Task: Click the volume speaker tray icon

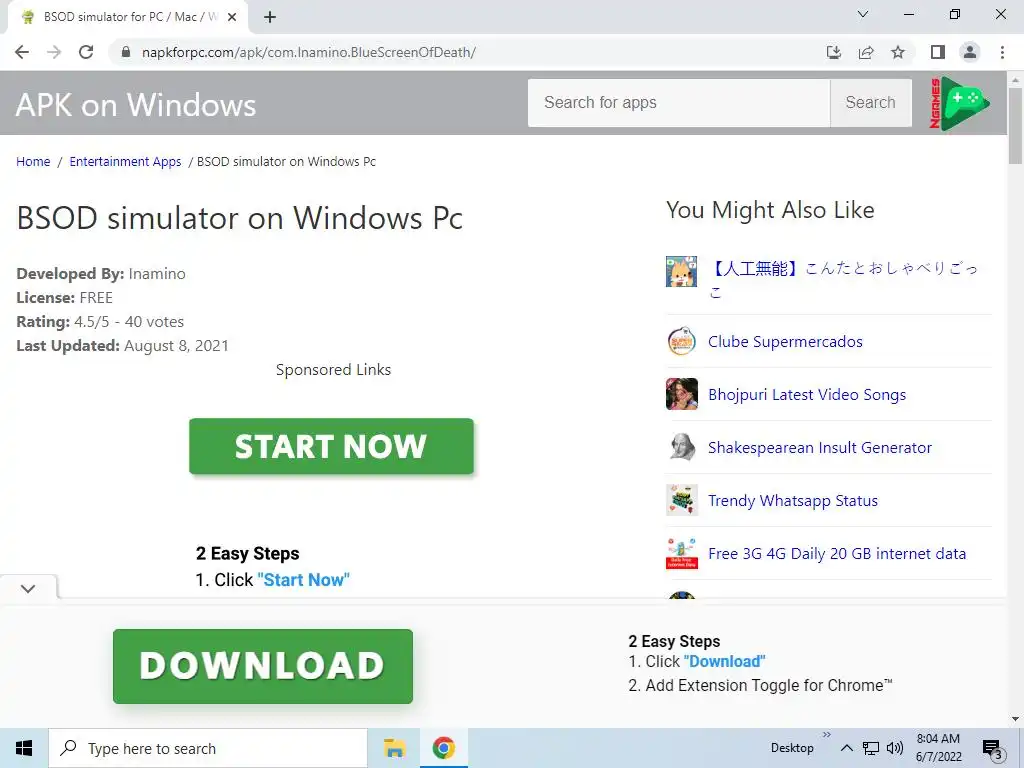Action: [895, 748]
